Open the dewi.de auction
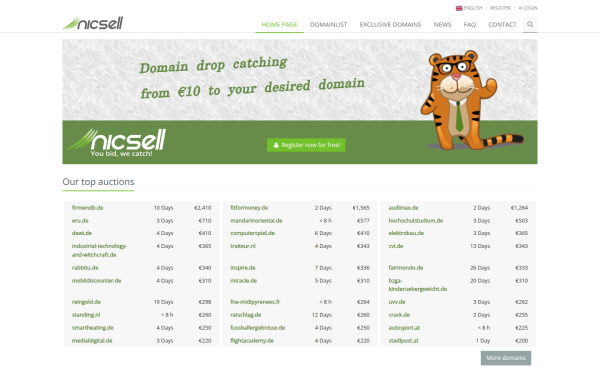Screen dimensions: 600x375 (x=82, y=233)
